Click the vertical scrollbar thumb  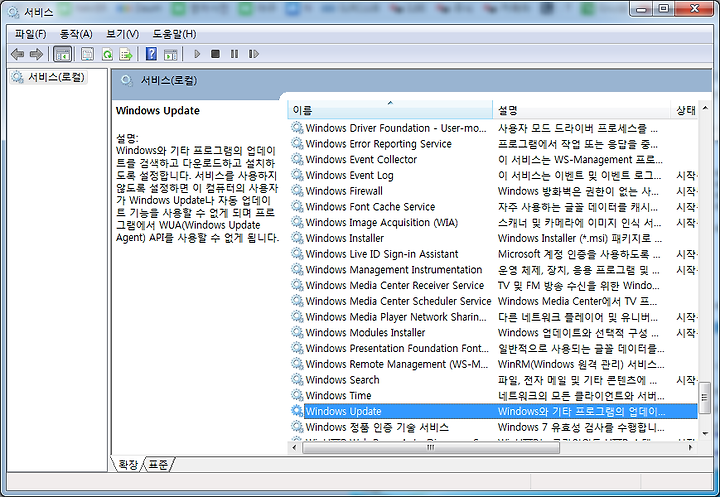(x=705, y=397)
